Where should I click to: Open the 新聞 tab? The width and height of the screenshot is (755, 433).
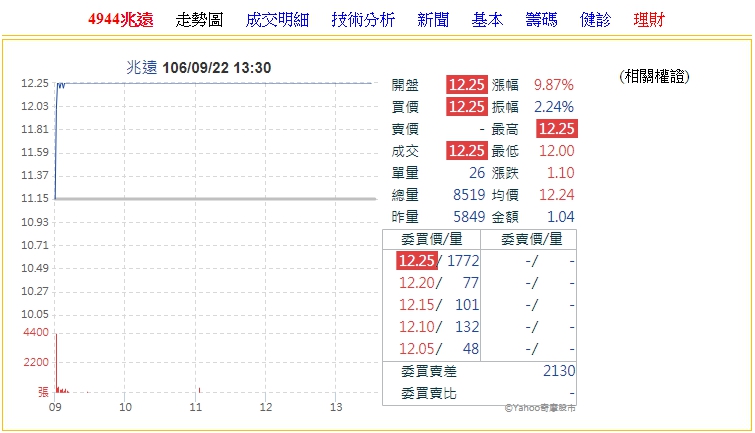click(433, 20)
